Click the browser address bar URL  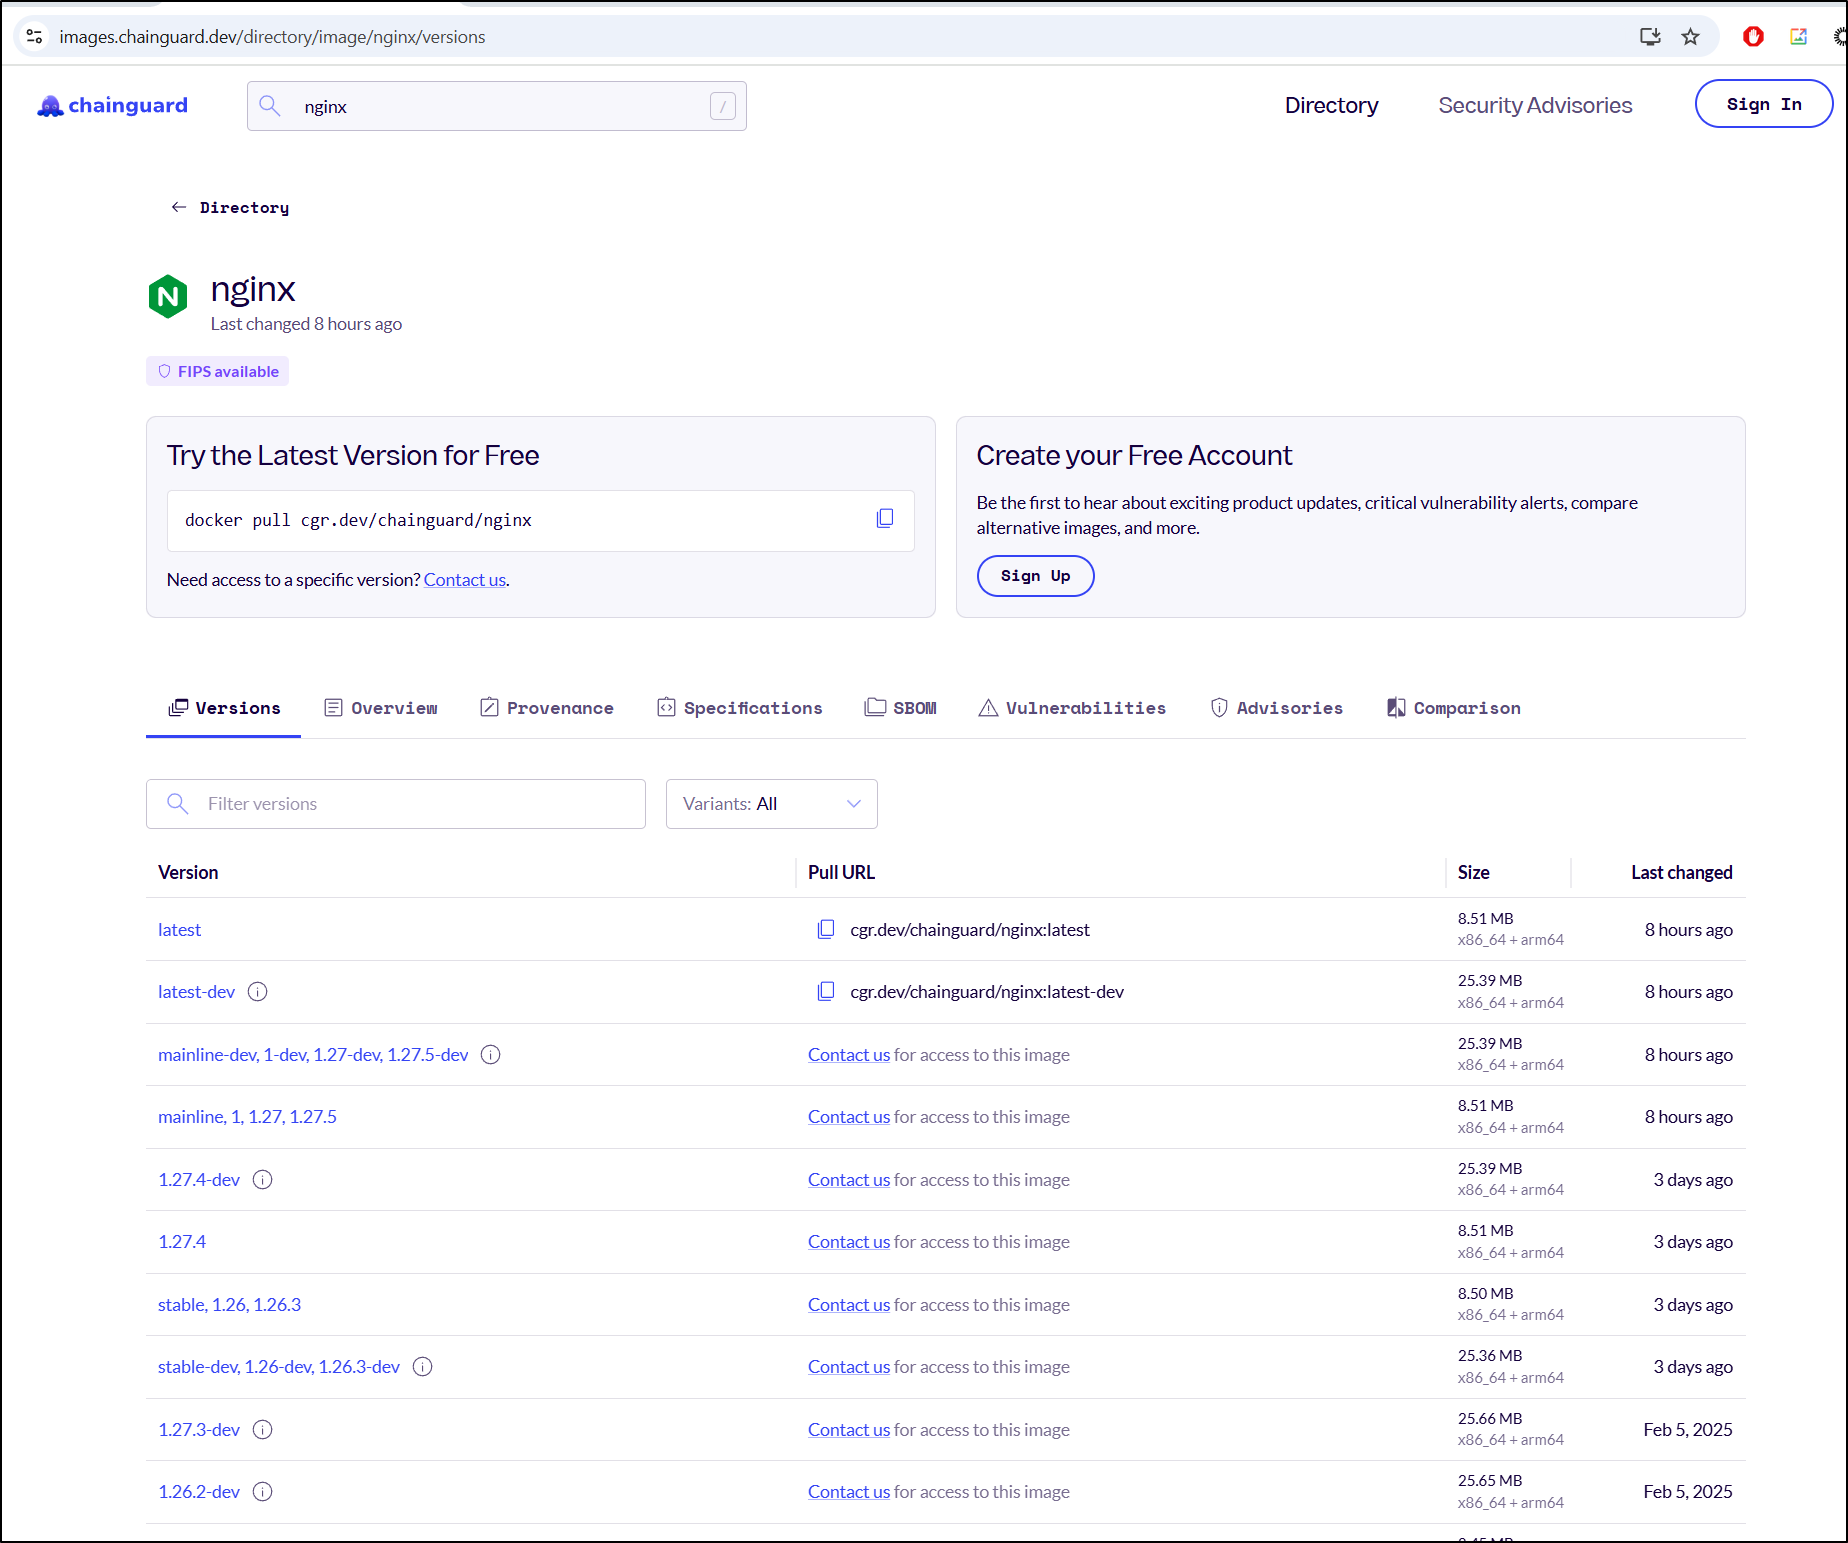click(x=272, y=37)
